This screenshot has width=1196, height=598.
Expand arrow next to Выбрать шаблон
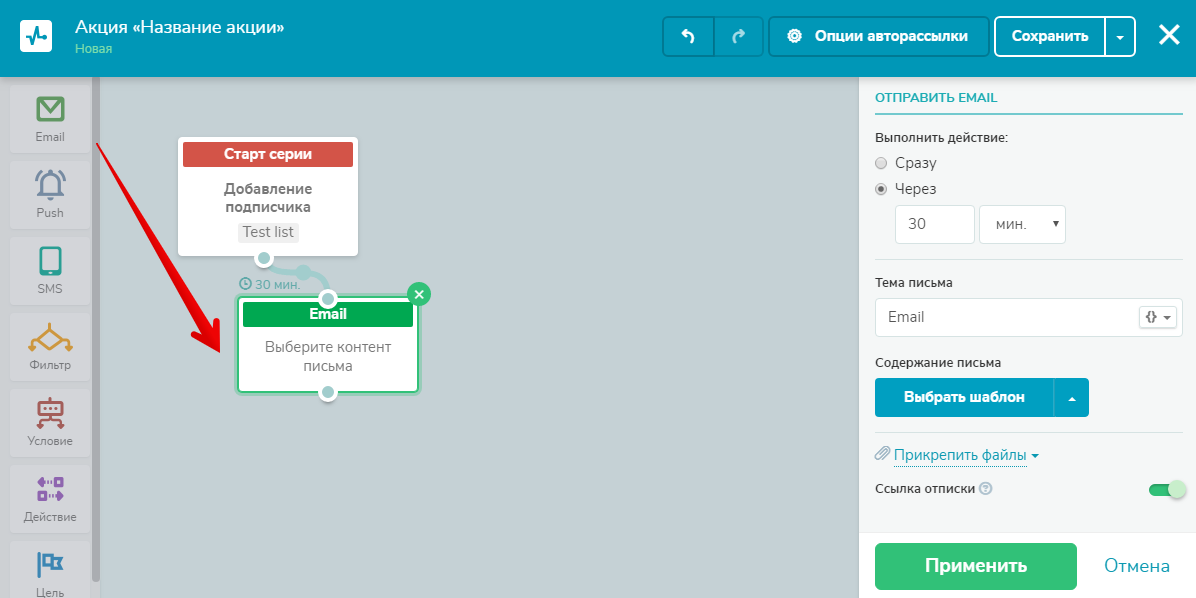click(1072, 398)
